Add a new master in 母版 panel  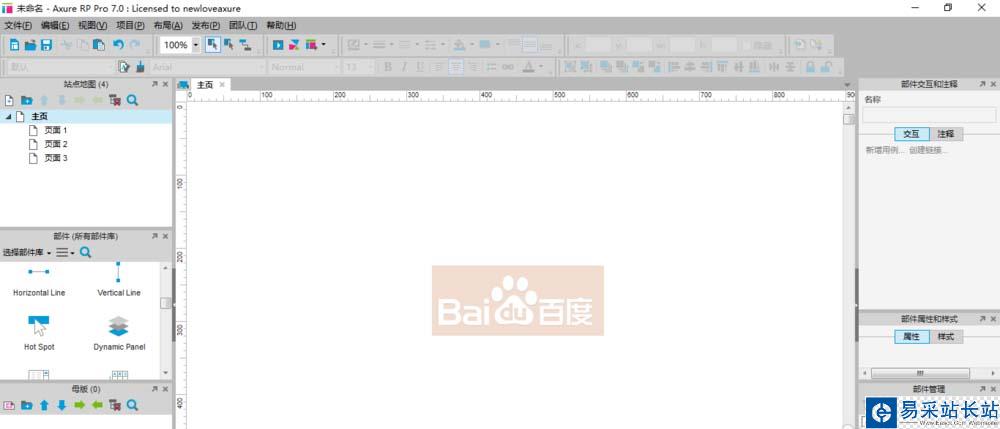[9, 405]
